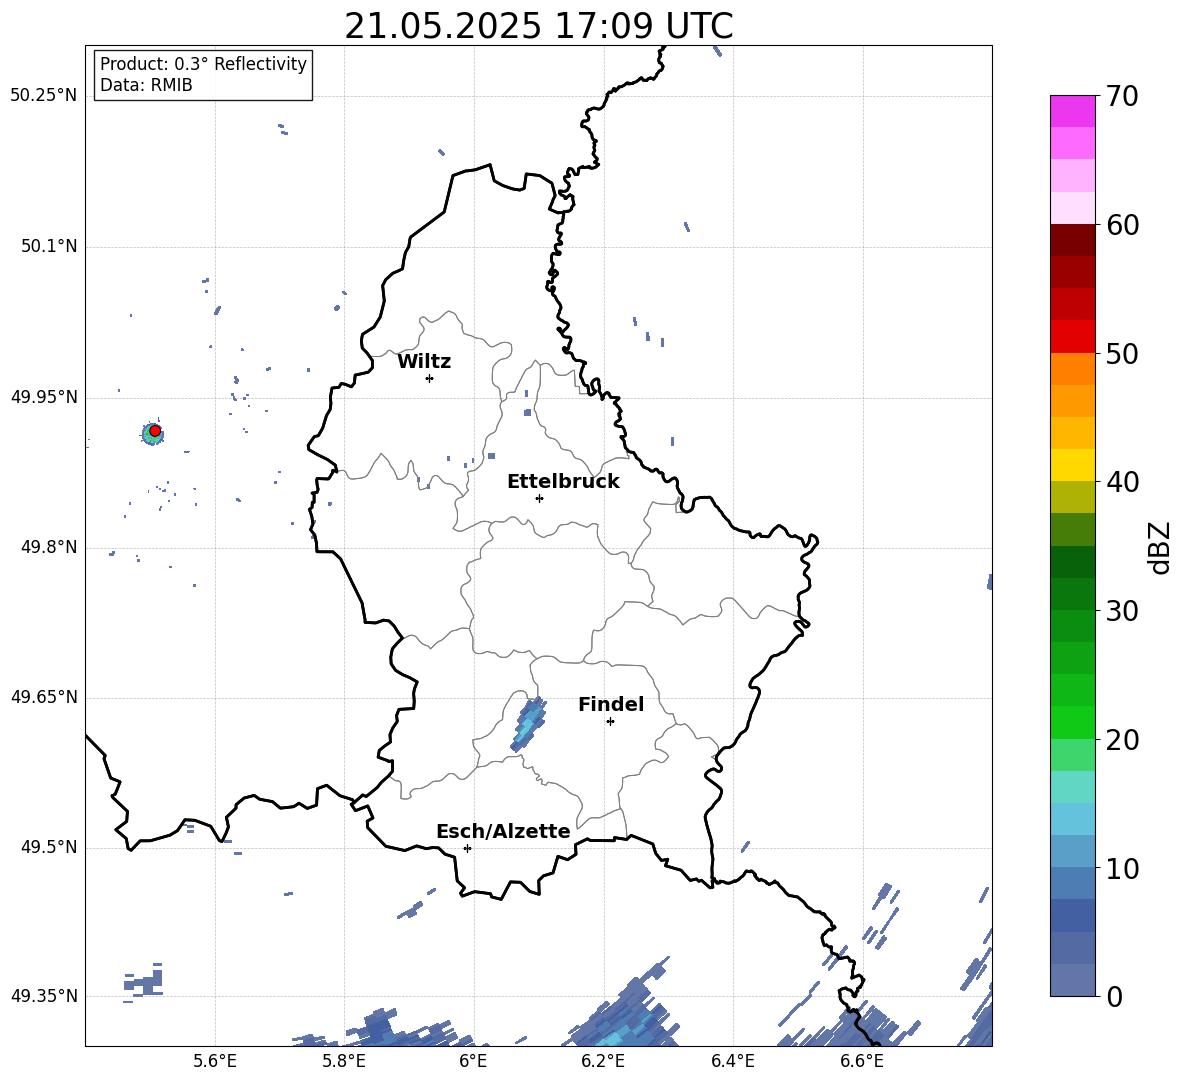Click the '49.35°N' latitude label

pyautogui.click(x=44, y=996)
